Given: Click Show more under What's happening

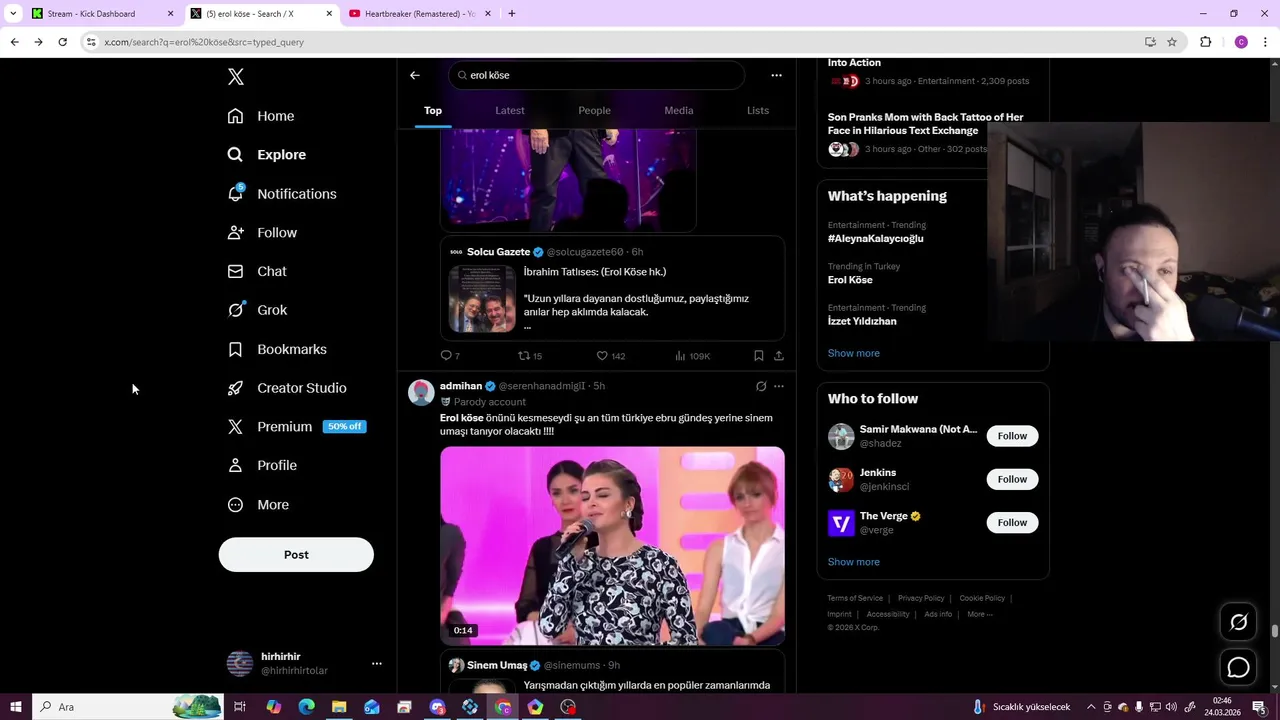Looking at the screenshot, I should pyautogui.click(x=854, y=353).
